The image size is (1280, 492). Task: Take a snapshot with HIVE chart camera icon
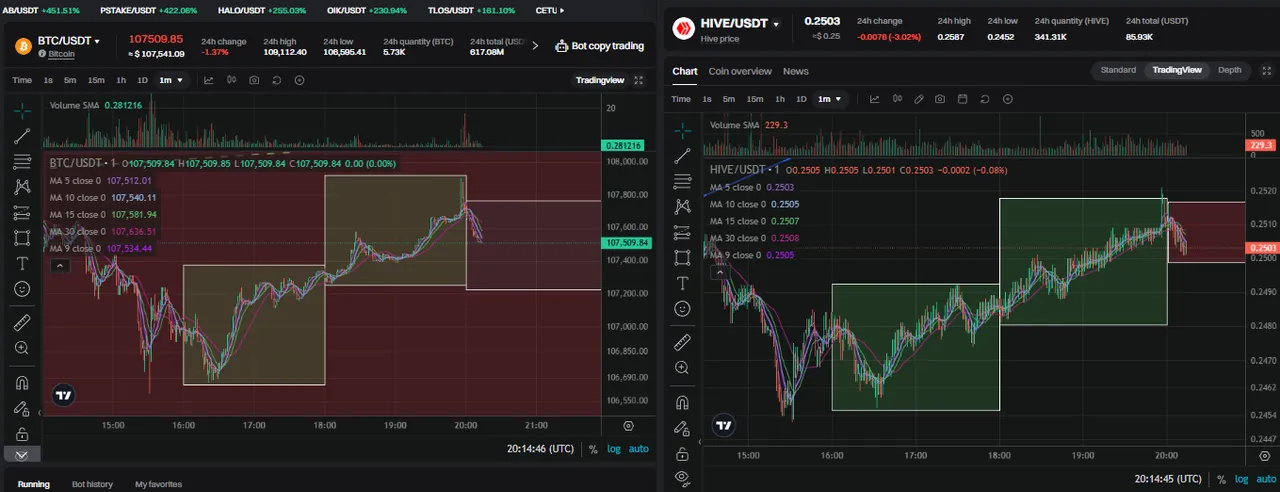tap(940, 99)
